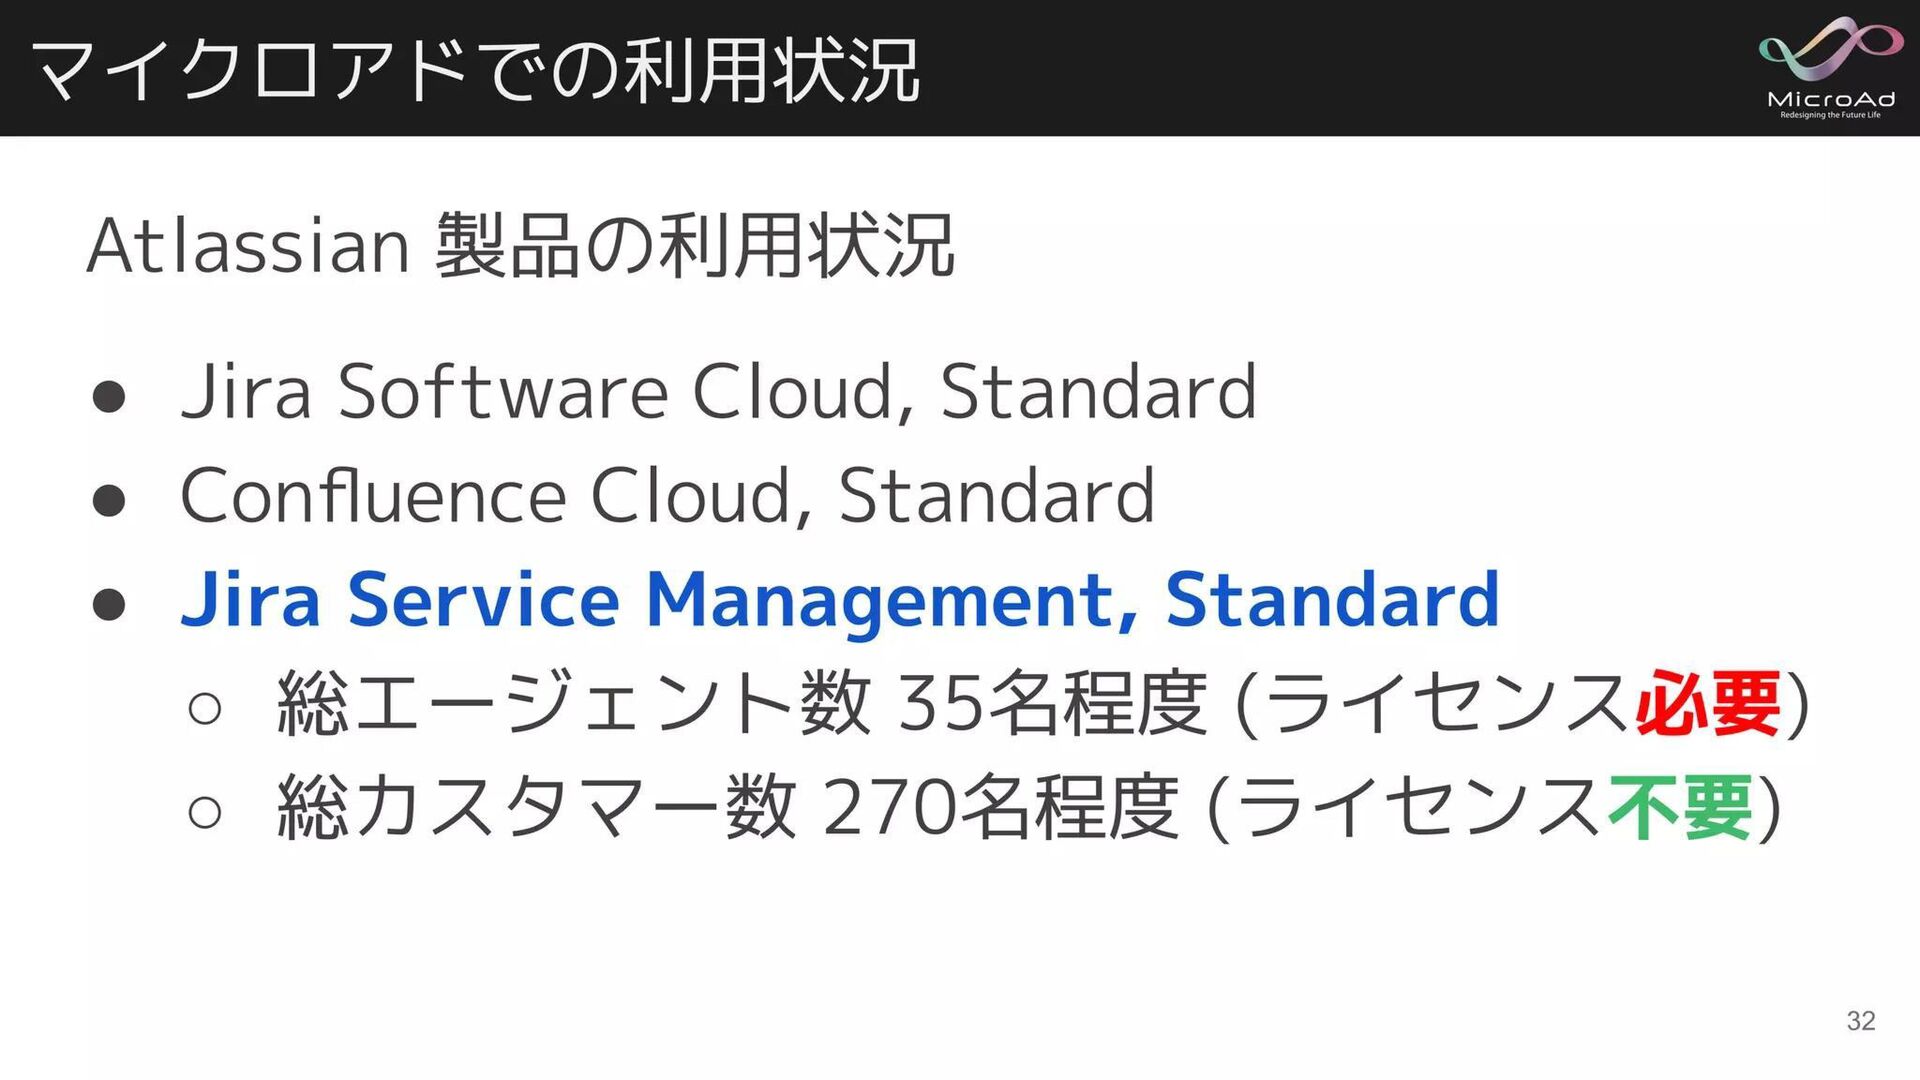Click the slide title マイクロアドでの利用状況

point(476,70)
